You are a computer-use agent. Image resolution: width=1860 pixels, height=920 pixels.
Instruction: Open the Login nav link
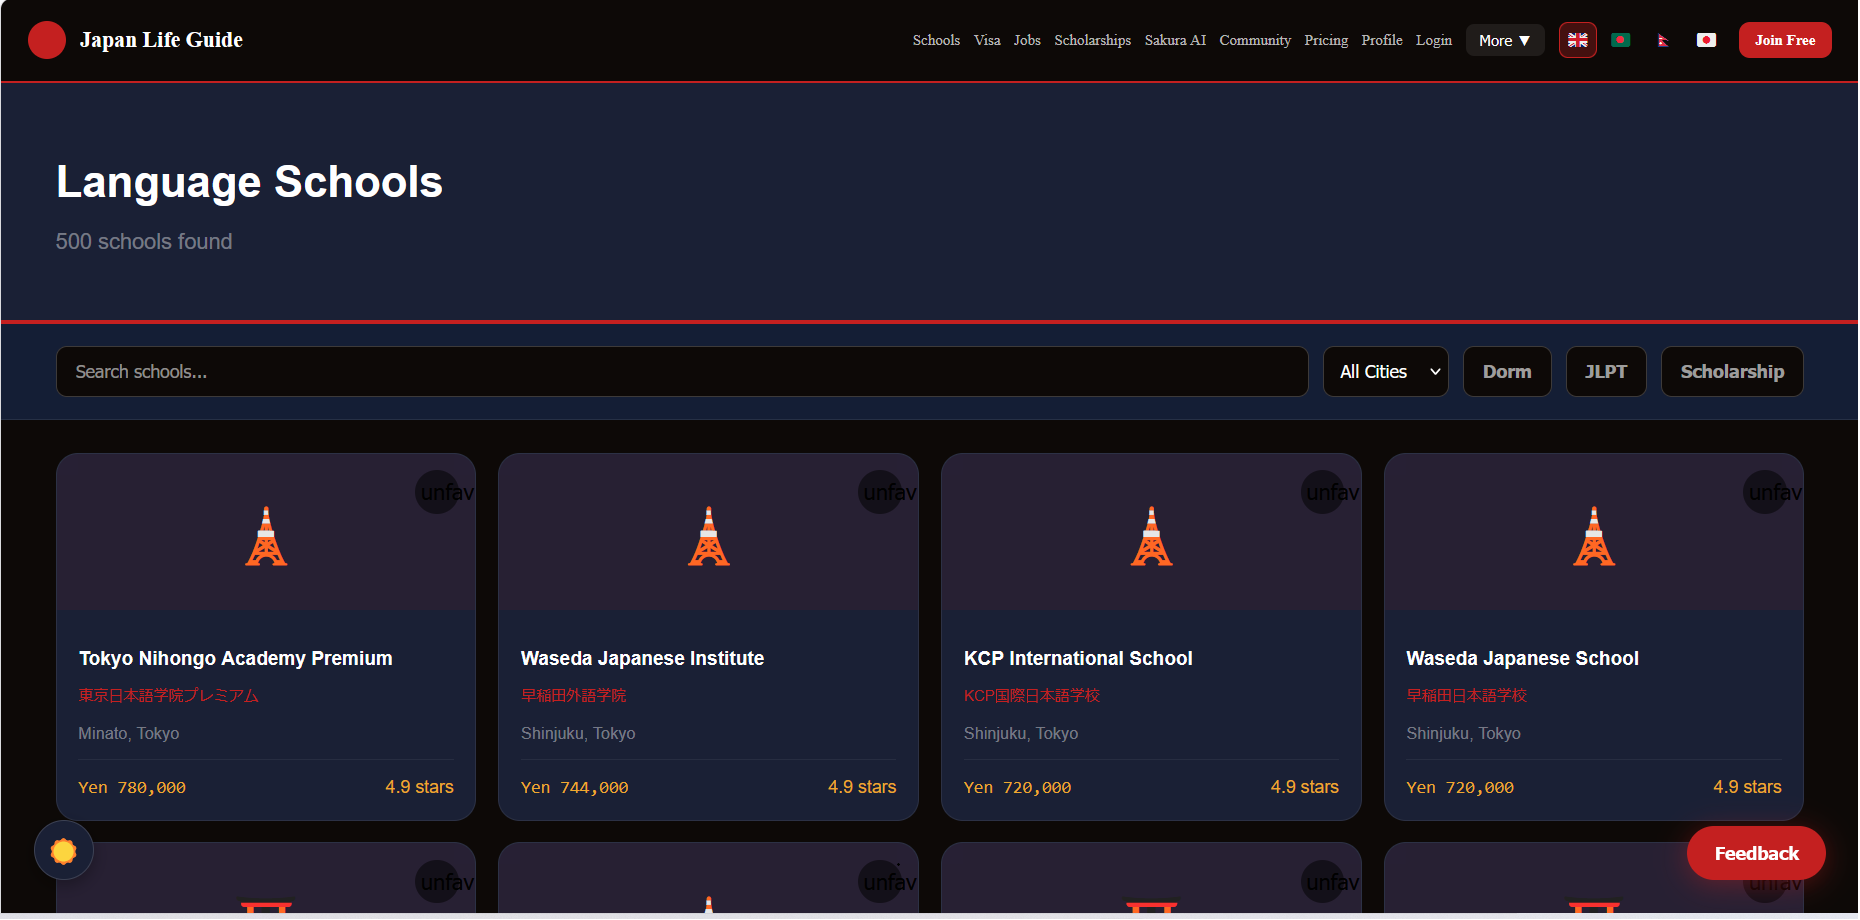click(x=1434, y=40)
